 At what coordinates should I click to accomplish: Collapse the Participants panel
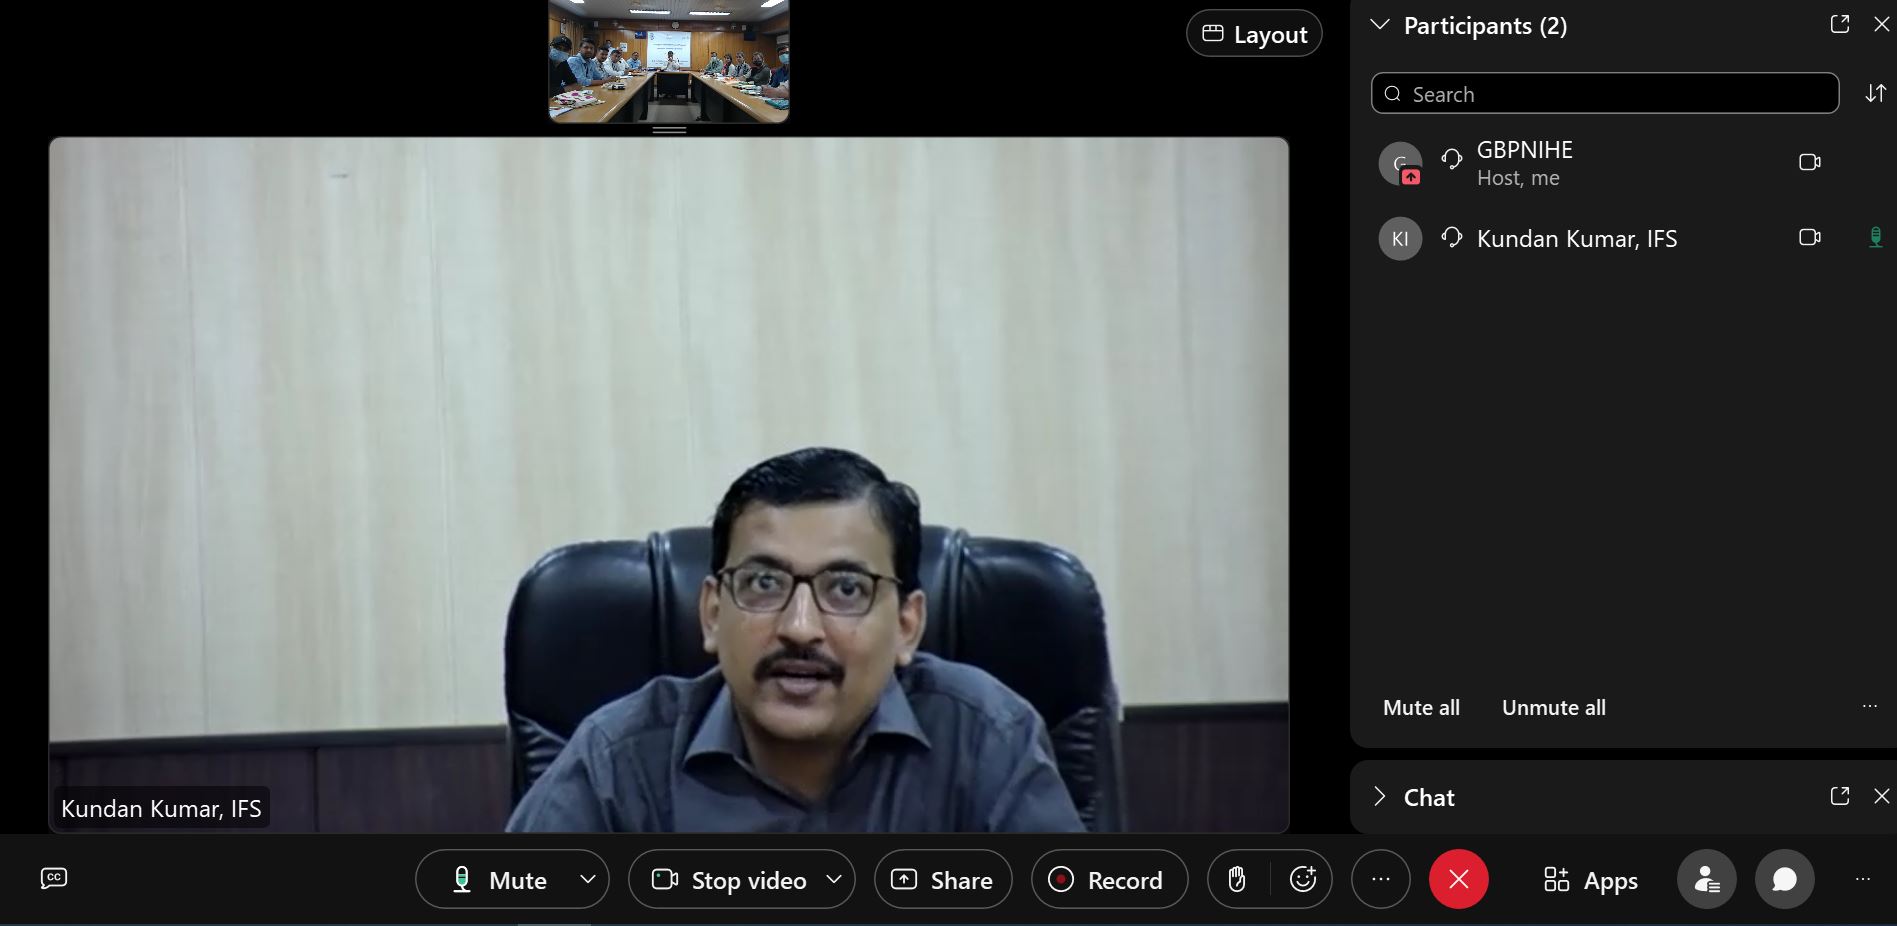tap(1380, 25)
